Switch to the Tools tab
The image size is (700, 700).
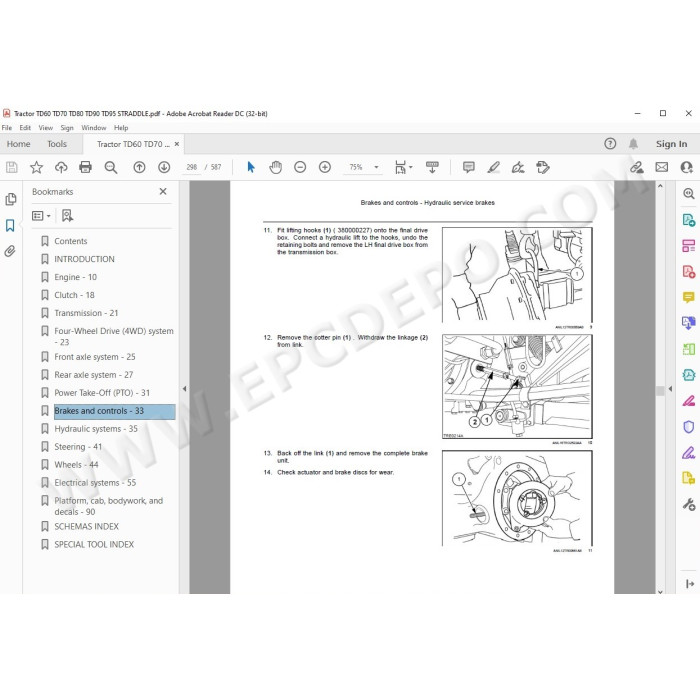(57, 144)
